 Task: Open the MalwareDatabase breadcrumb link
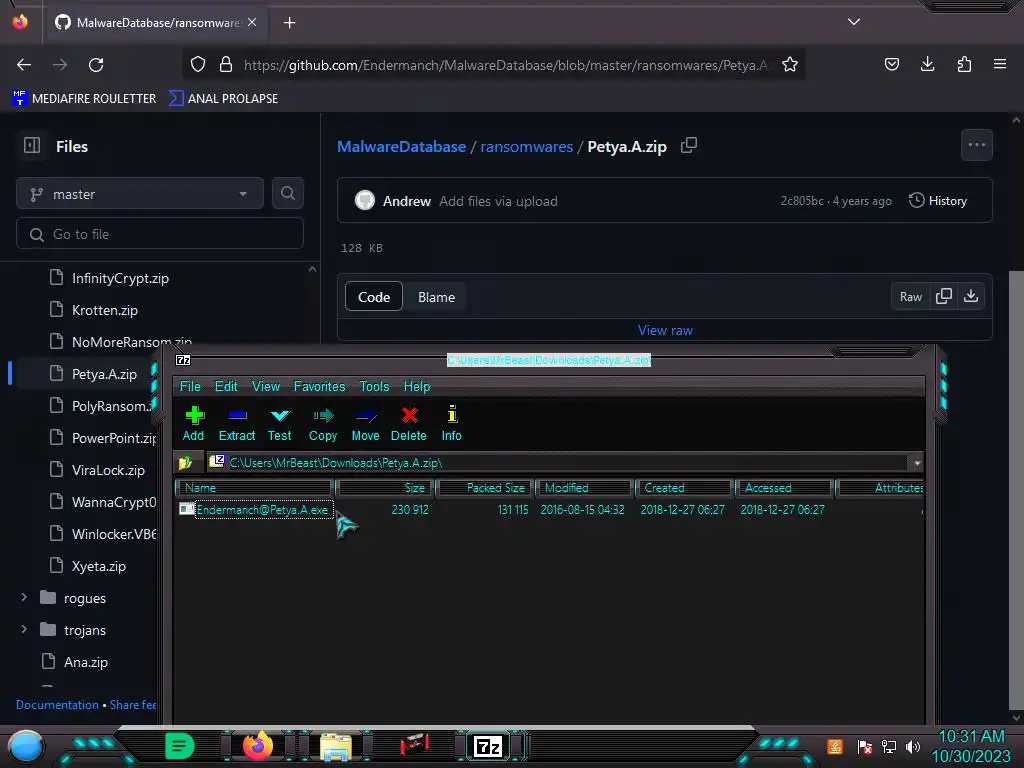401,146
